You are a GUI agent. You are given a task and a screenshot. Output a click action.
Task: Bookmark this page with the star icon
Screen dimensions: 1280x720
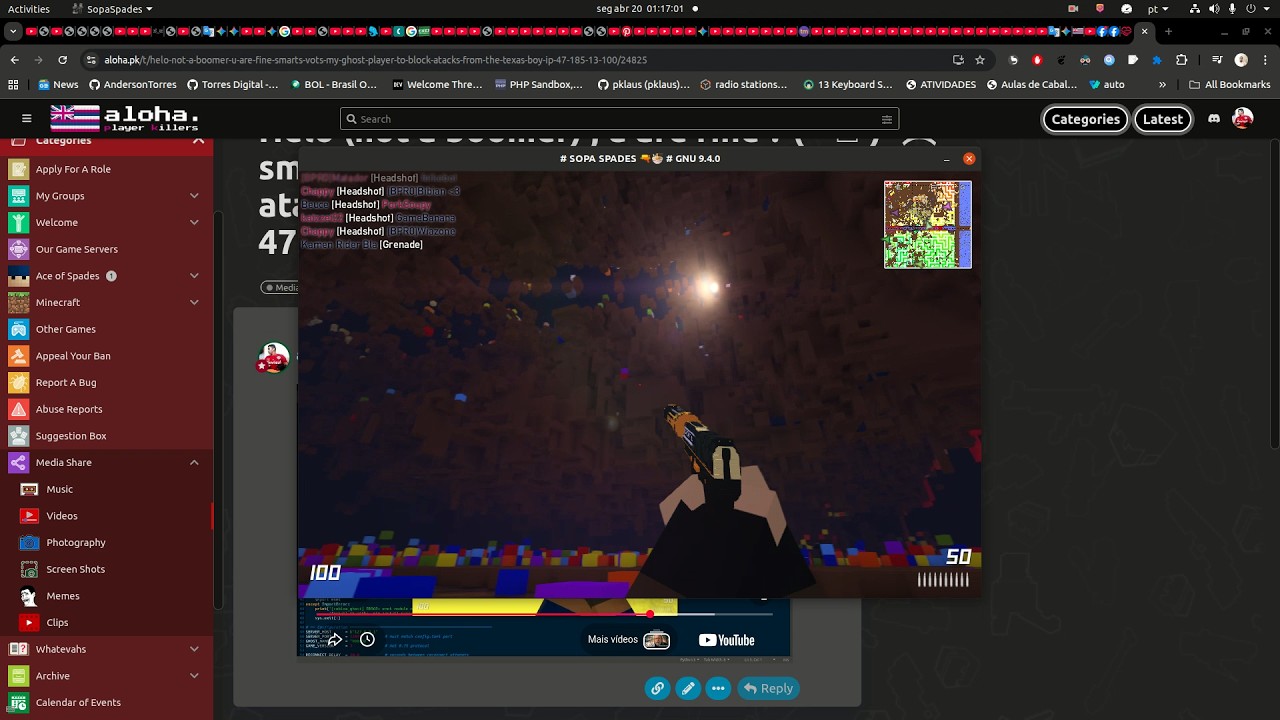(x=980, y=60)
